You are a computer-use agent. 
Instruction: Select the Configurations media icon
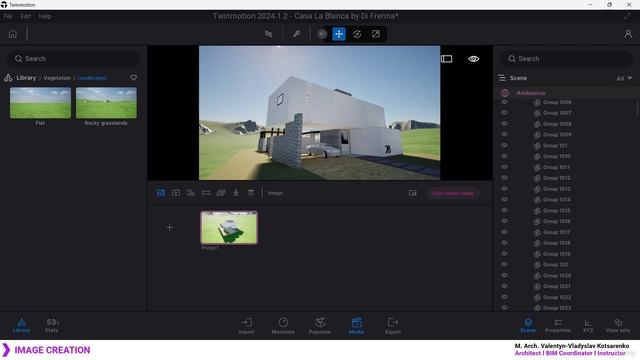(x=251, y=193)
